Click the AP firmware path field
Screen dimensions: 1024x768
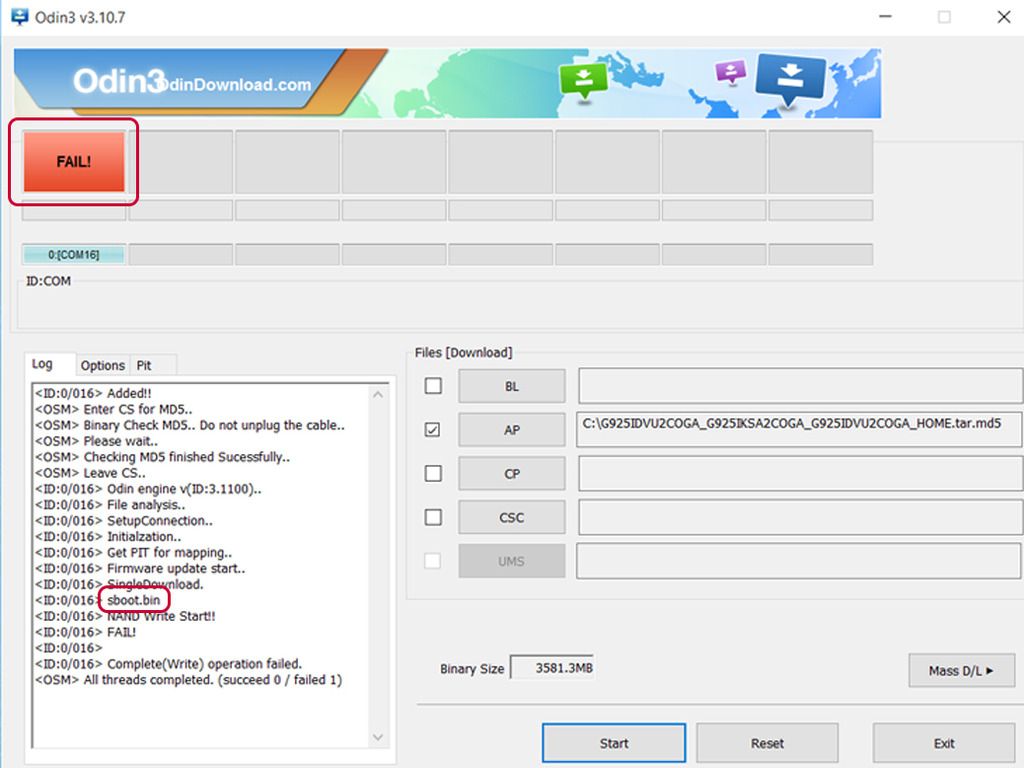tap(800, 430)
